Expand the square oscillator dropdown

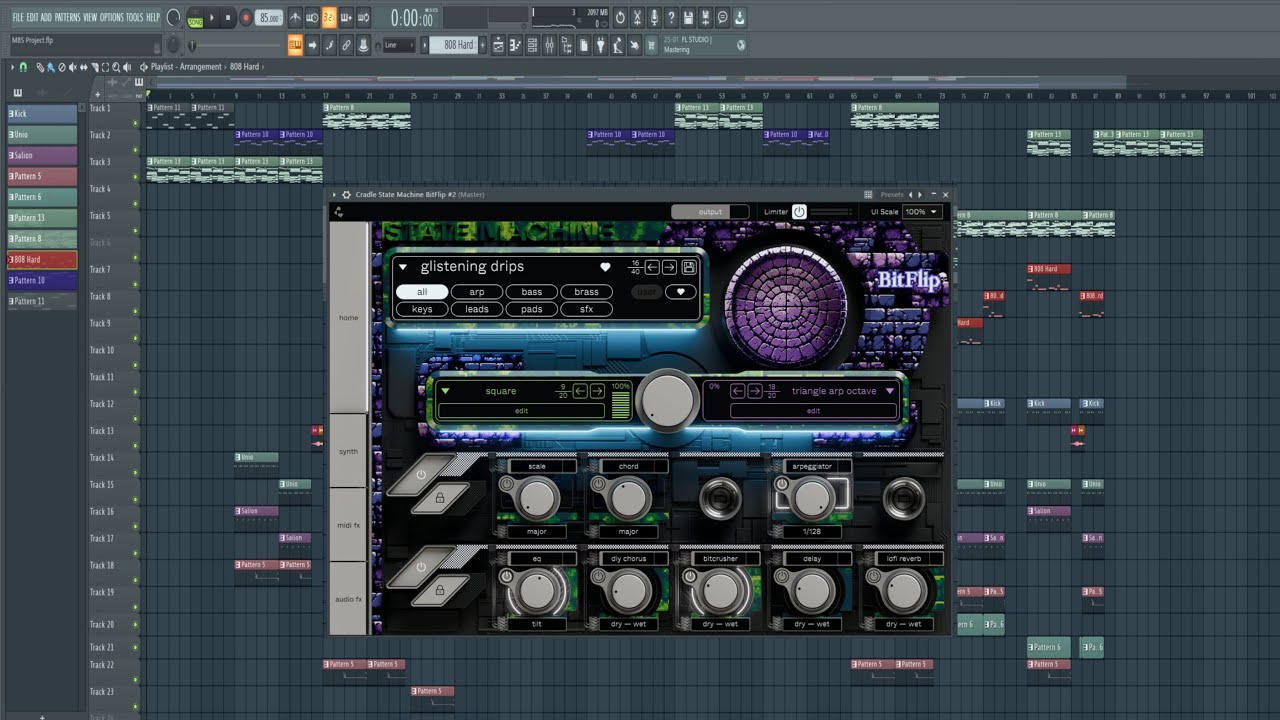click(446, 391)
